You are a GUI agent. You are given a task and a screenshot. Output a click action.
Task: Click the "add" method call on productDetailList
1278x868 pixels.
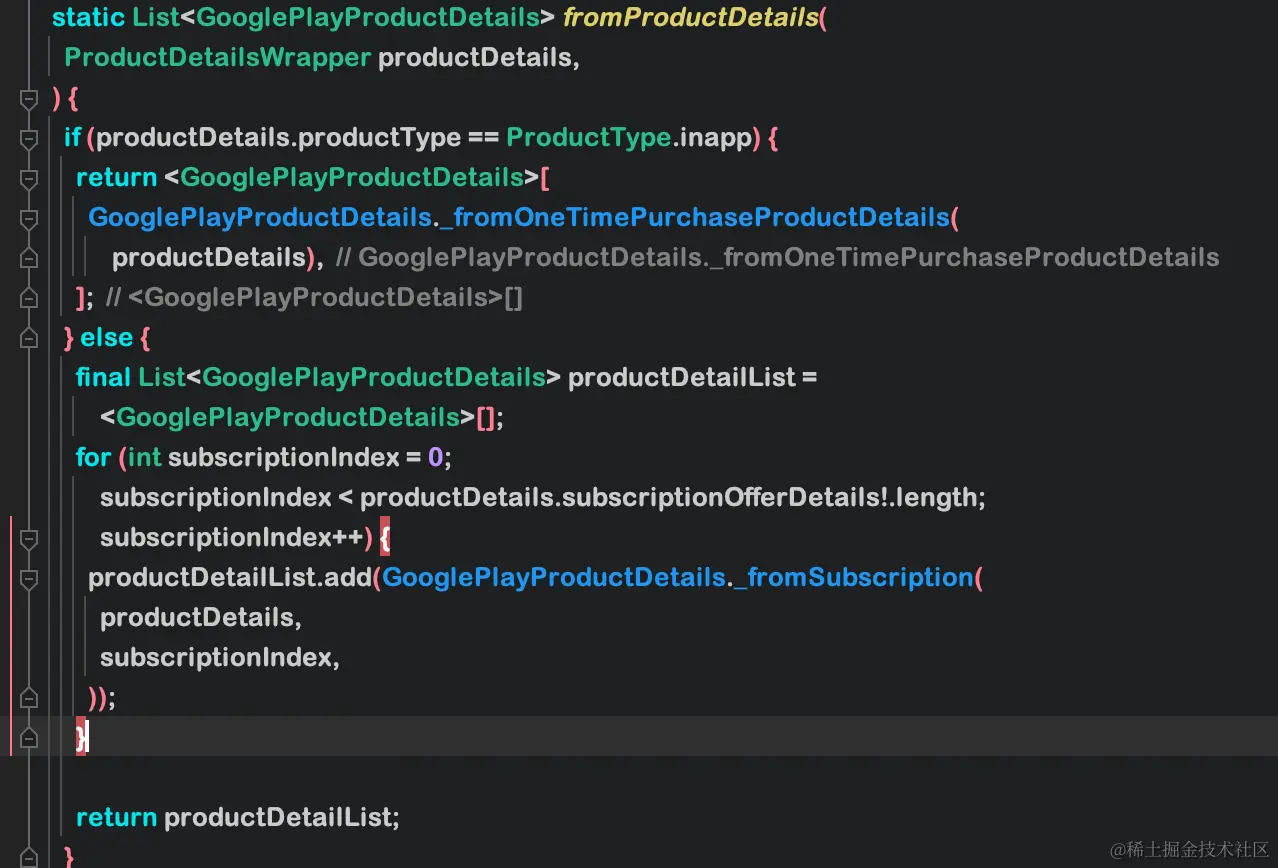(x=347, y=577)
